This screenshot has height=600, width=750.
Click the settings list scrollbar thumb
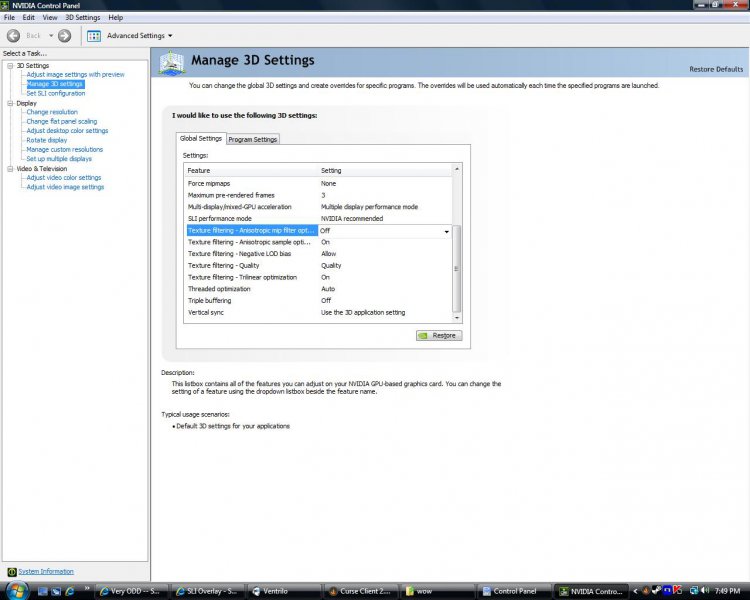tap(456, 268)
